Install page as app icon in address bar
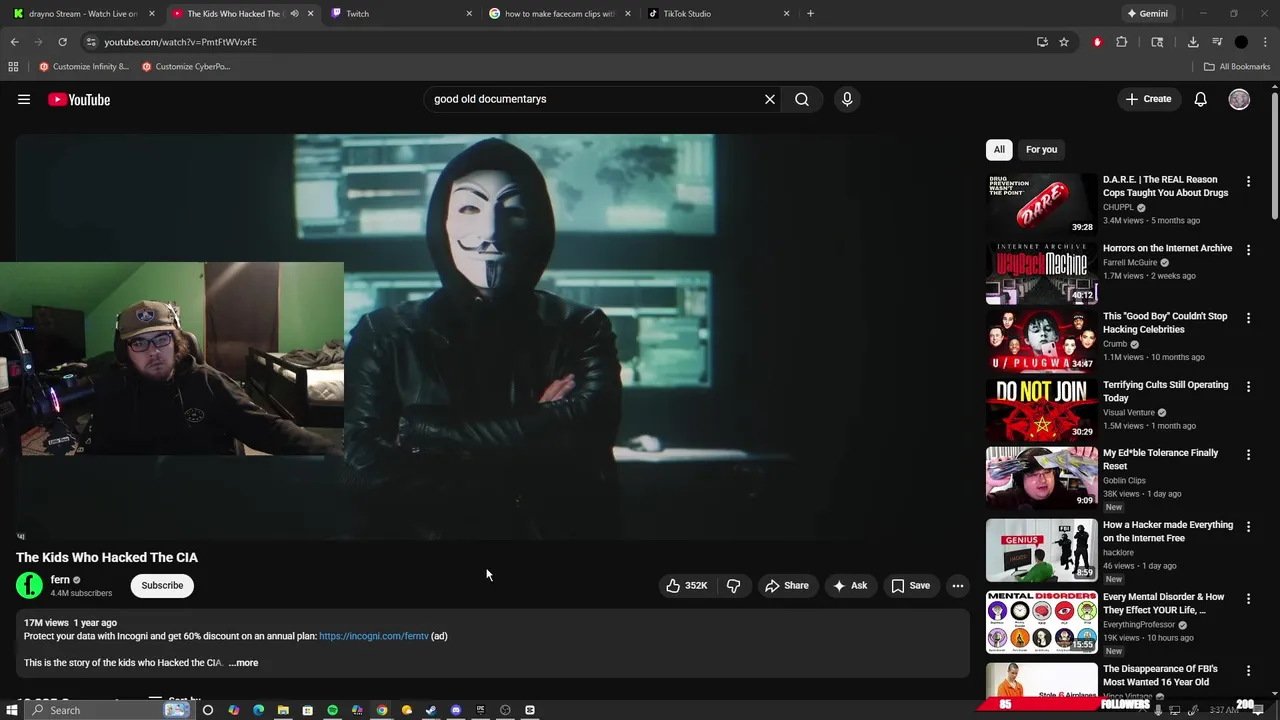 (1042, 42)
